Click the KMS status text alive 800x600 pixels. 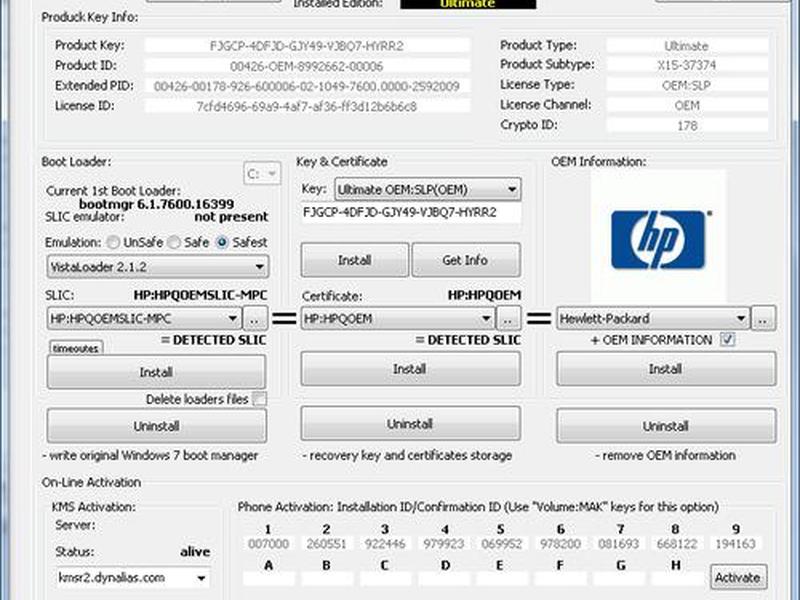[195, 552]
